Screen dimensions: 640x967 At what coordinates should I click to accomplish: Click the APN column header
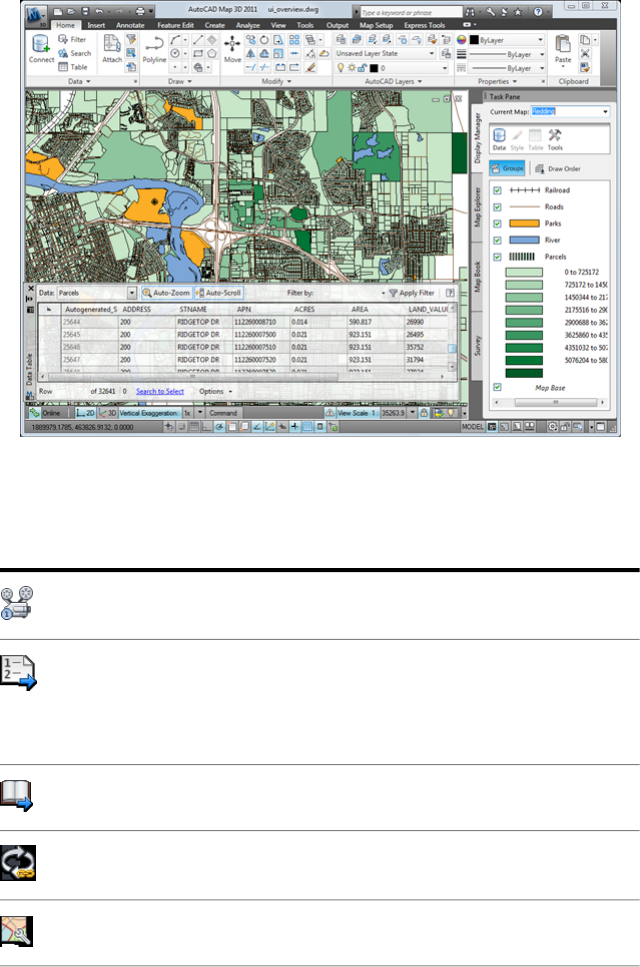click(x=244, y=310)
